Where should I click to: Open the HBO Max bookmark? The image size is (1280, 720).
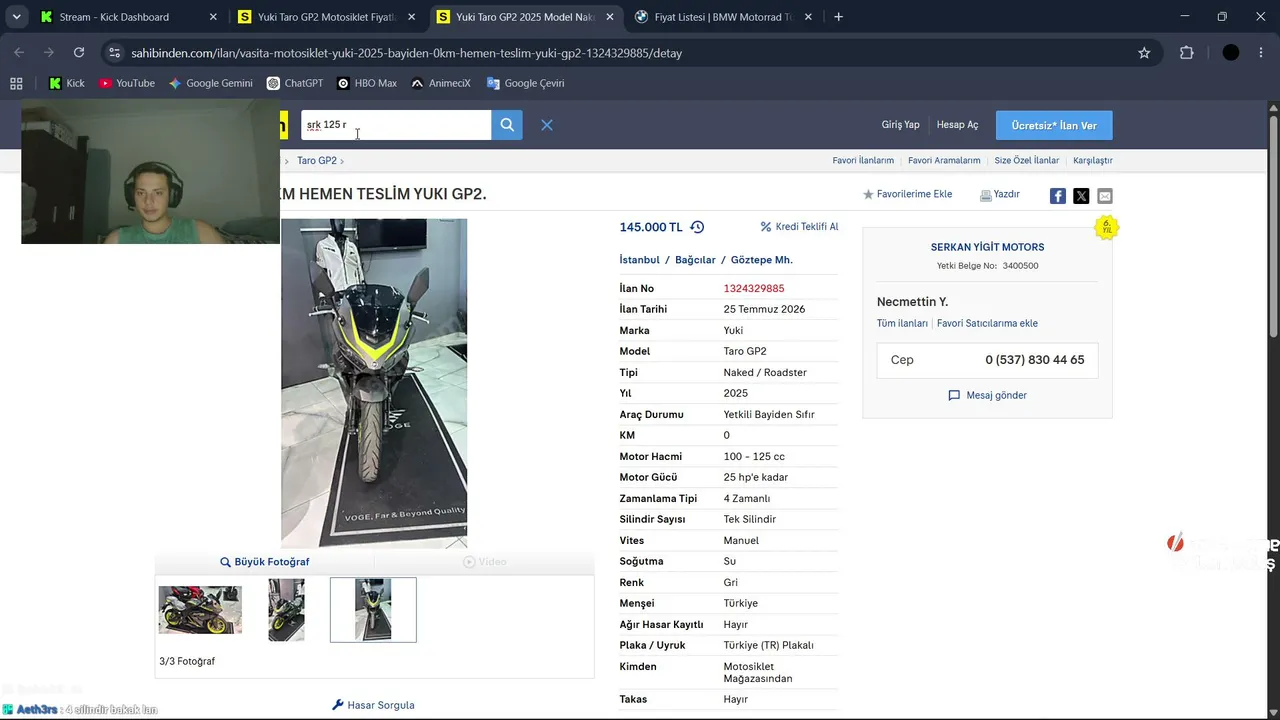tap(367, 83)
